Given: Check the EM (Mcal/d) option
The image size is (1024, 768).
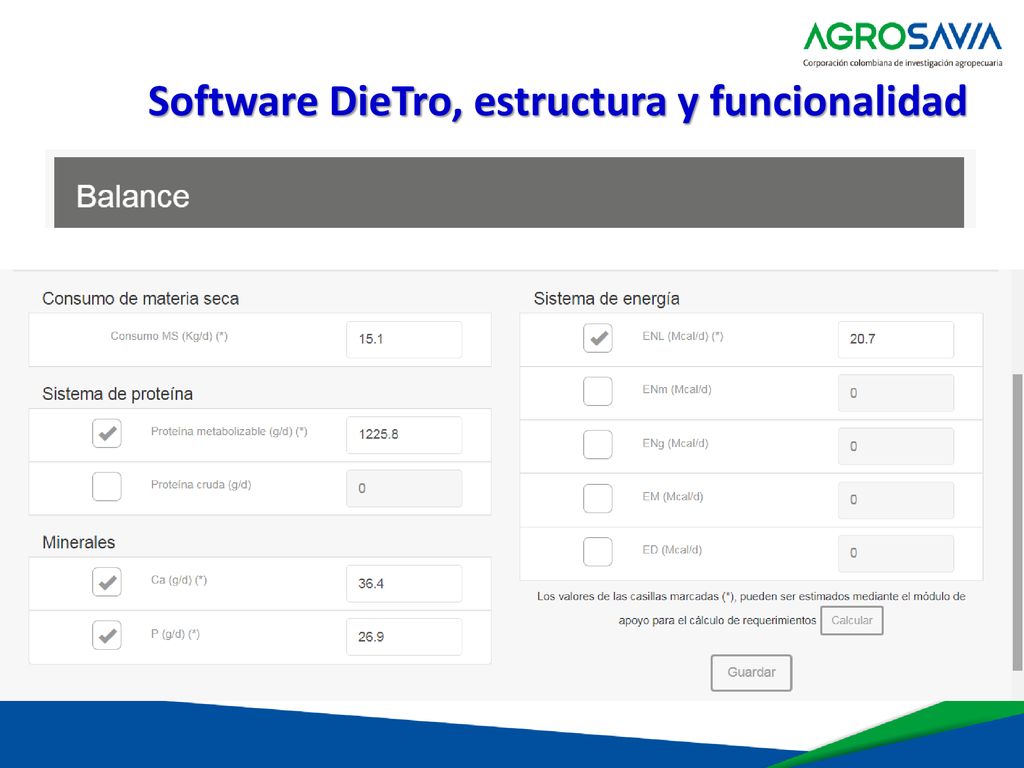Looking at the screenshot, I should (598, 498).
